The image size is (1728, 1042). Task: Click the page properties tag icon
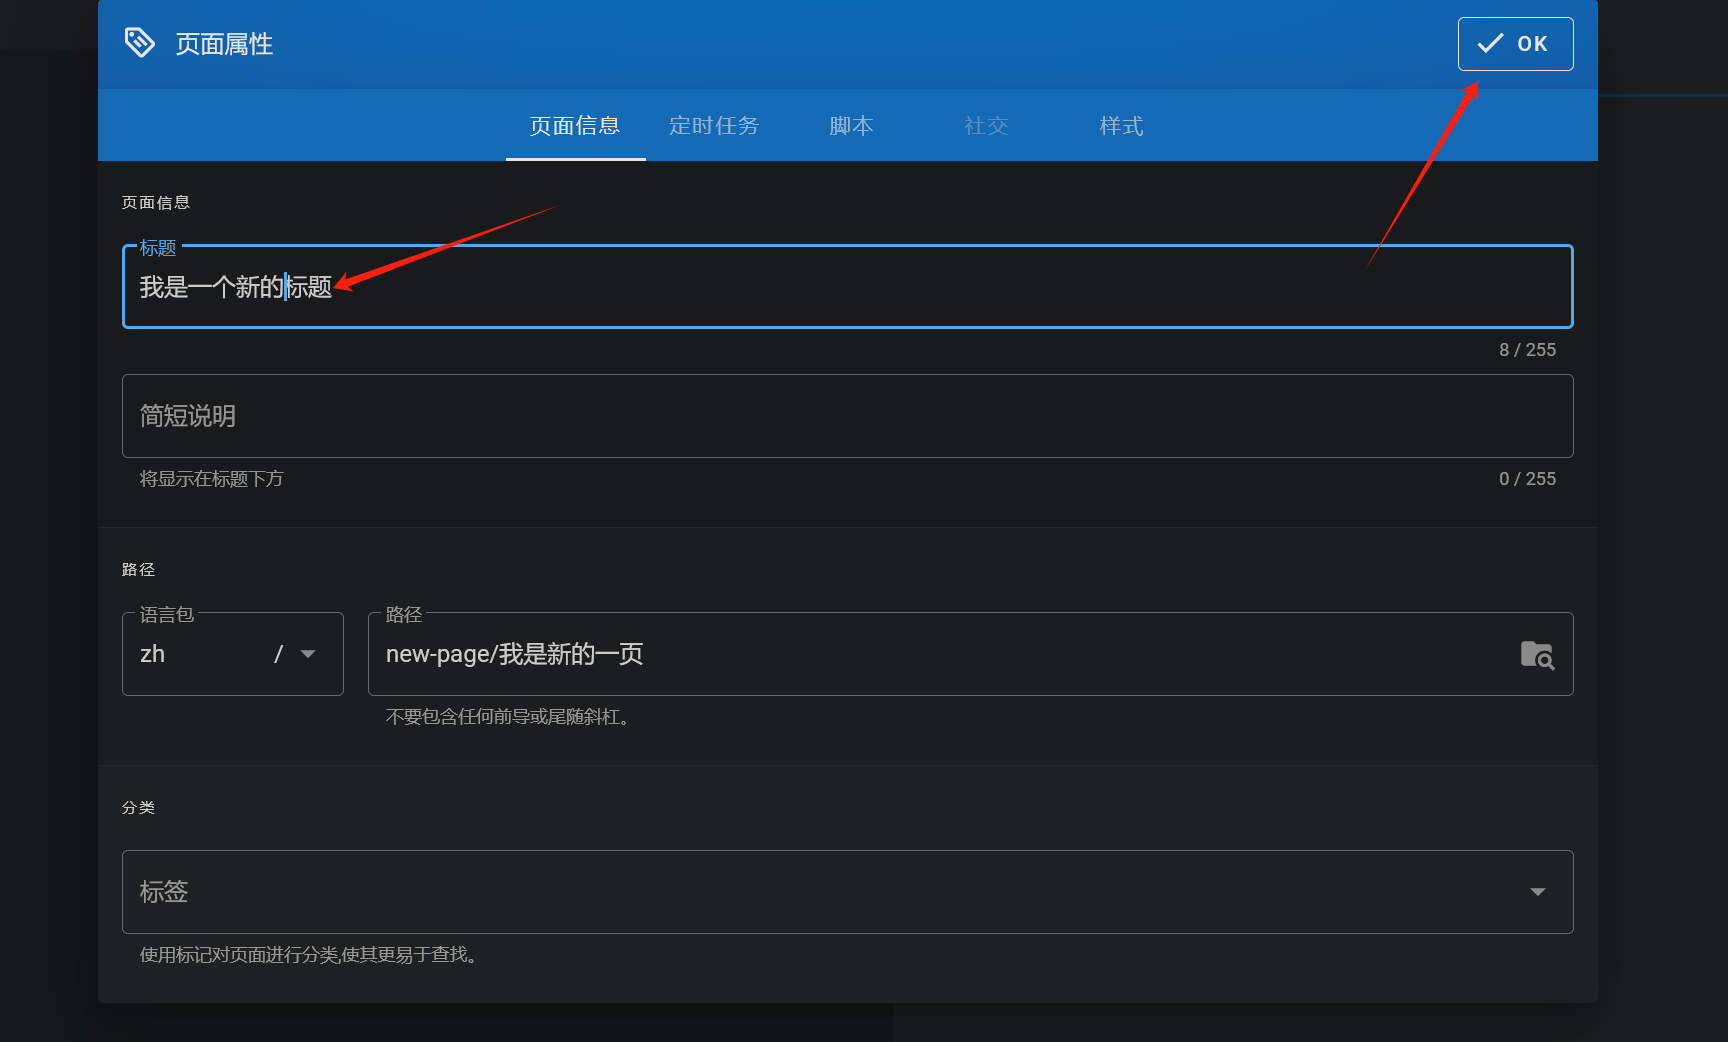140,43
